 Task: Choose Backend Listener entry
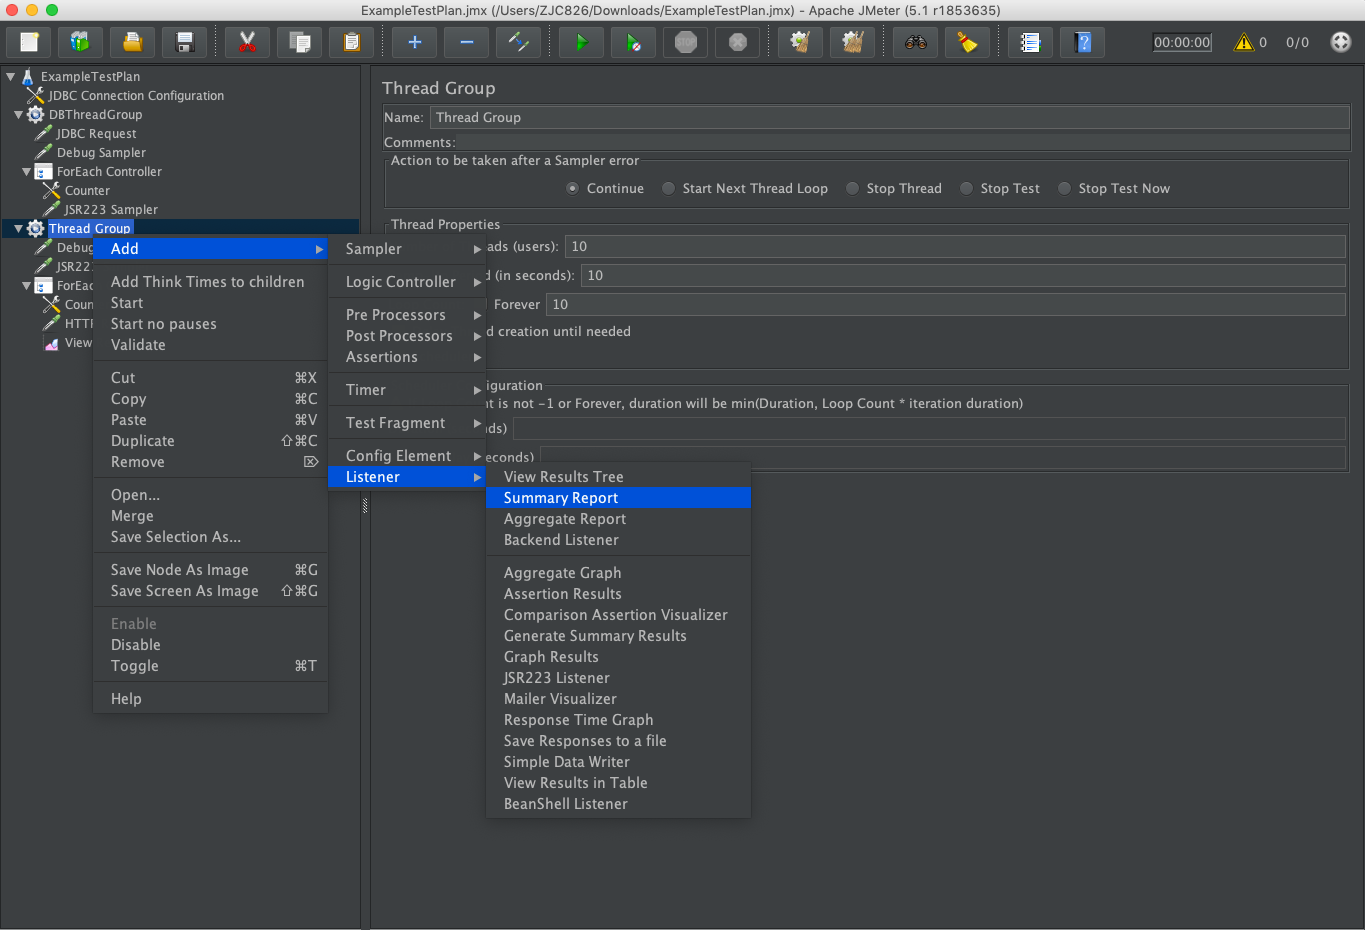[x=618, y=540]
